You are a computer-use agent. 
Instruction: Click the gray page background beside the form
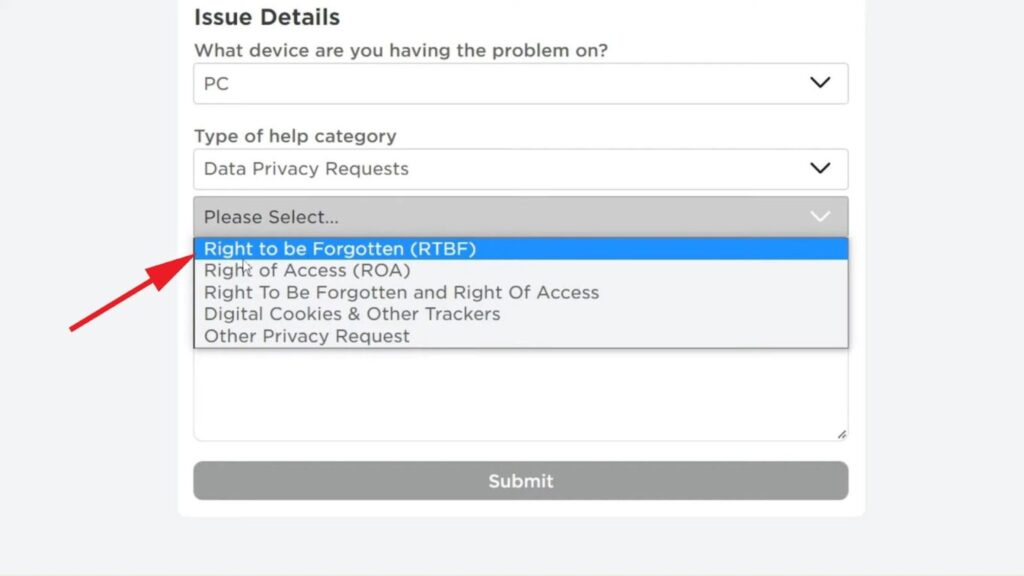[940, 300]
